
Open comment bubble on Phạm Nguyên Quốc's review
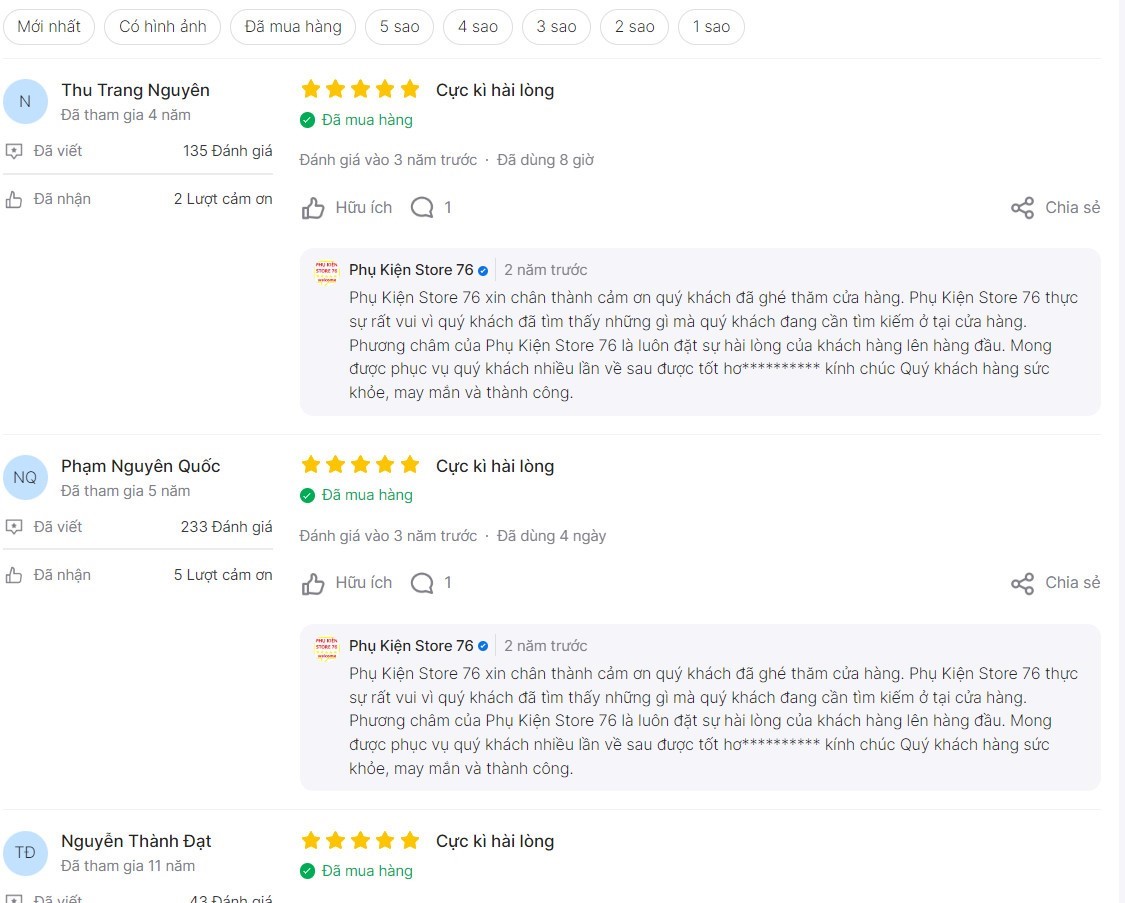point(422,583)
